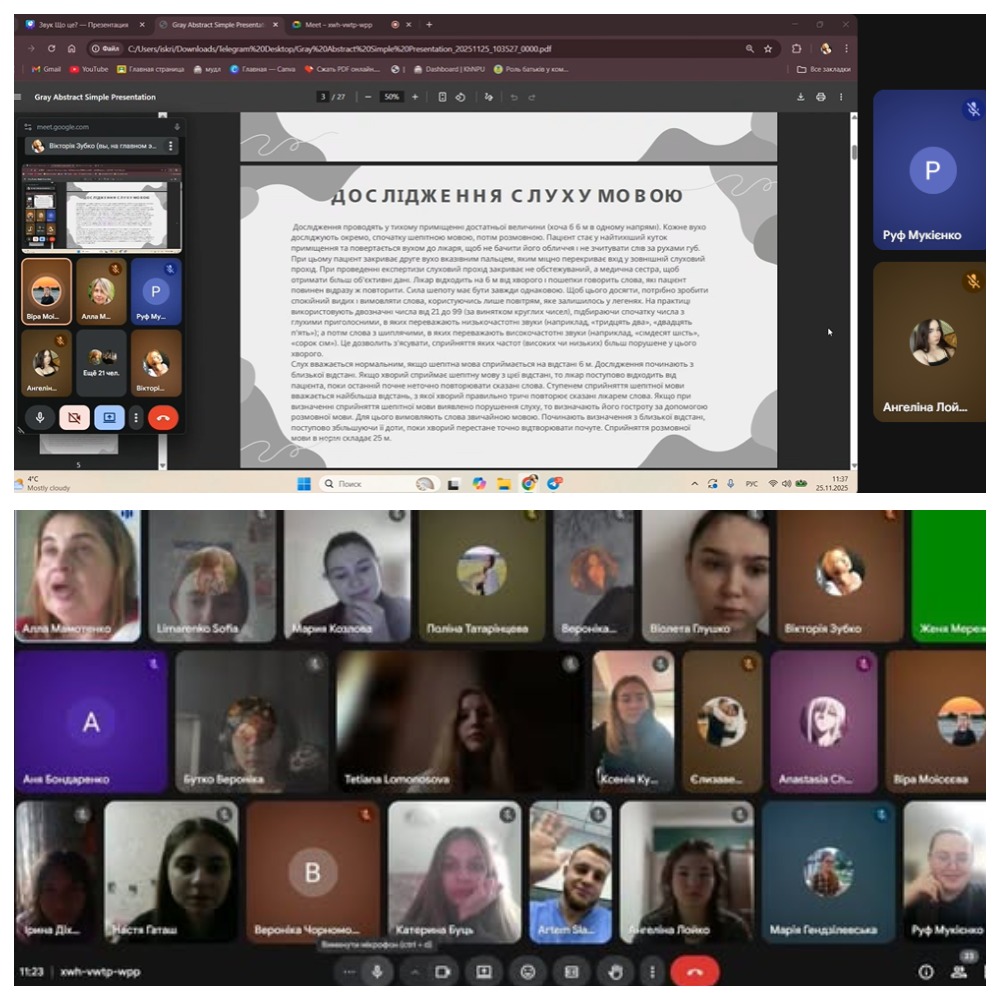This screenshot has width=1000, height=1000.
Task: Toggle the microphone in bottom Meet bar
Action: click(x=377, y=971)
